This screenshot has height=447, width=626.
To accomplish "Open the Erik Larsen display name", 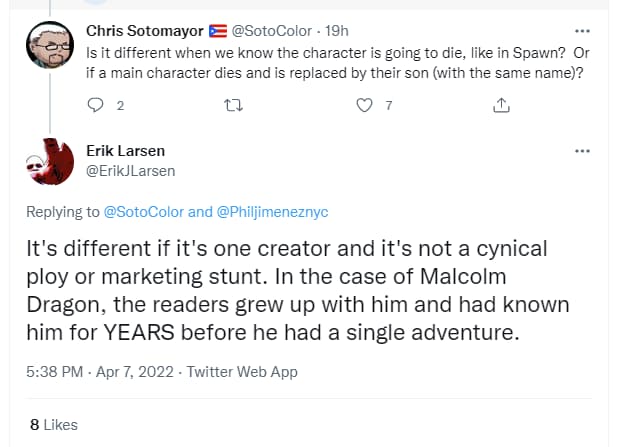I will pos(125,151).
